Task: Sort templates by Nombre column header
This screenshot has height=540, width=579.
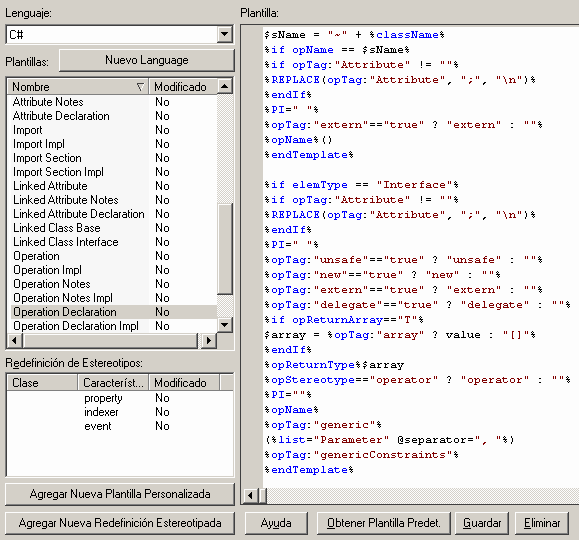Action: point(78,87)
